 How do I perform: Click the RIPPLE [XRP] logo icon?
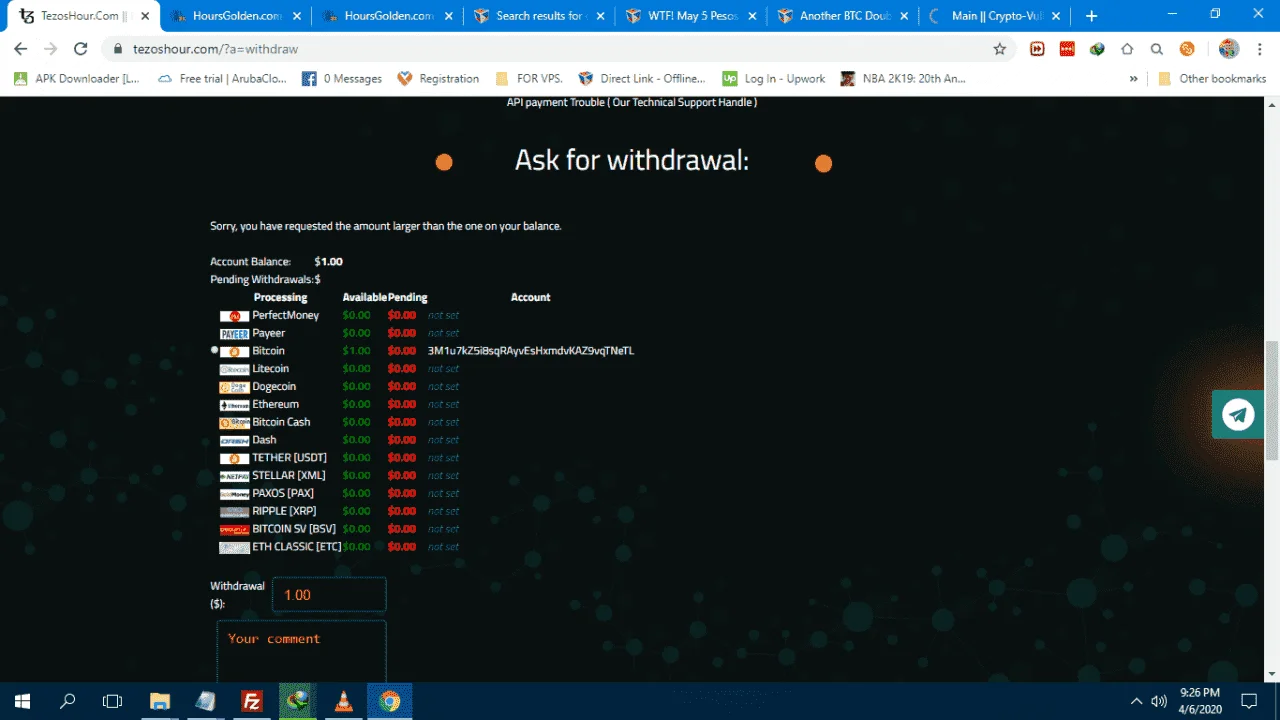[234, 512]
